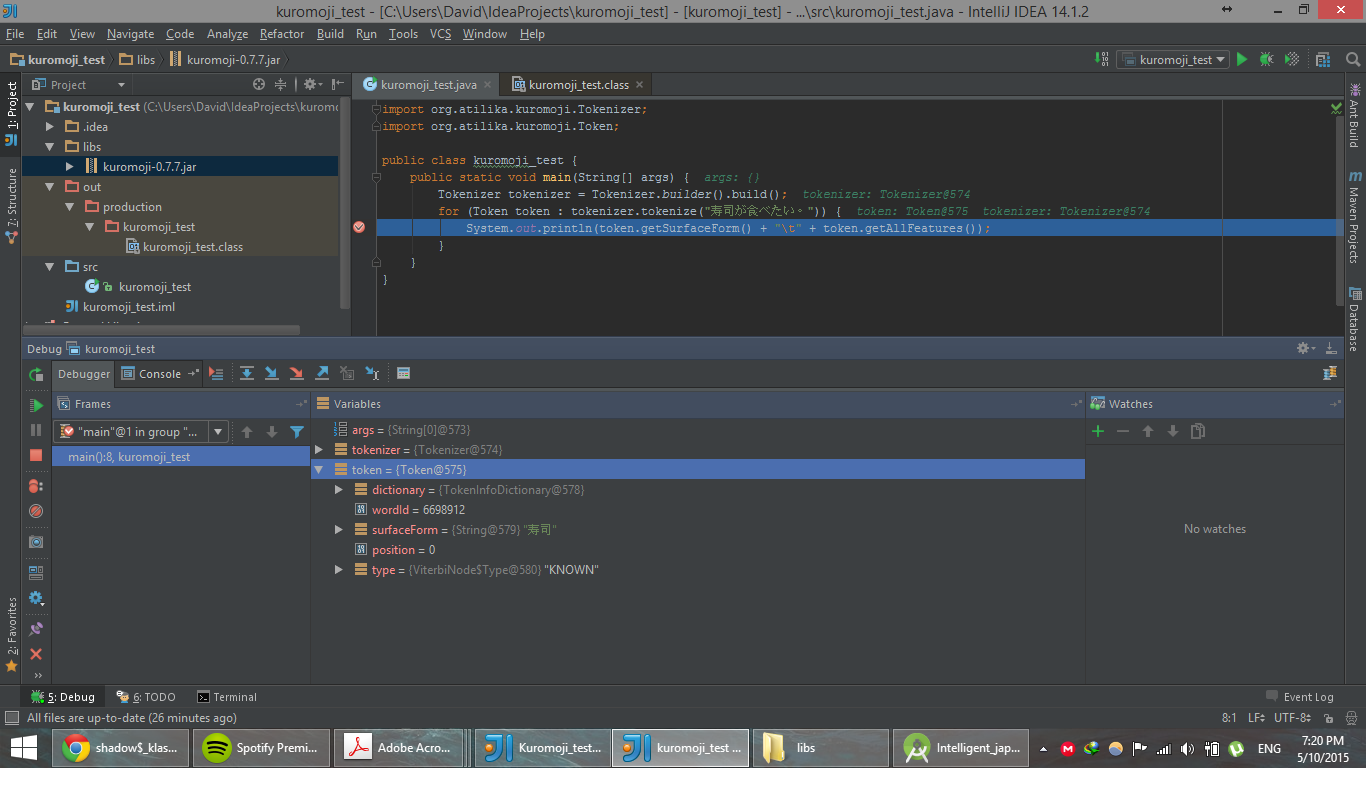Toggle Mute Breakpoints in debug sidebar
Viewport: 1366px width, 810px height.
click(x=36, y=511)
